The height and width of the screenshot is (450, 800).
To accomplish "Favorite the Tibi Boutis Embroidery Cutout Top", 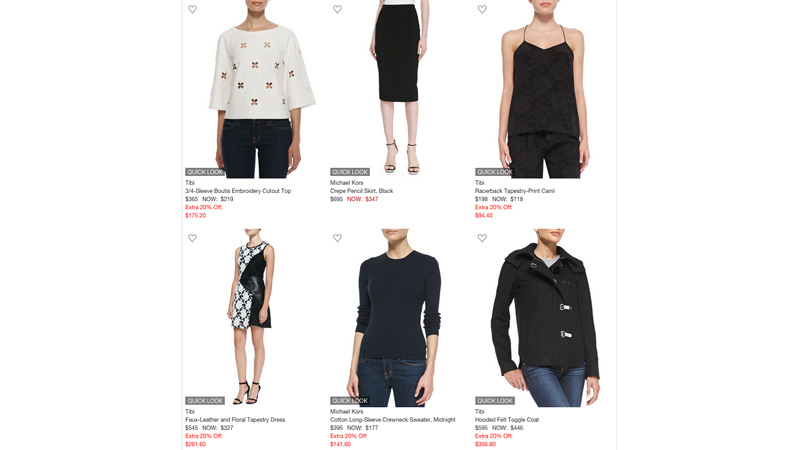I will pos(192,9).
